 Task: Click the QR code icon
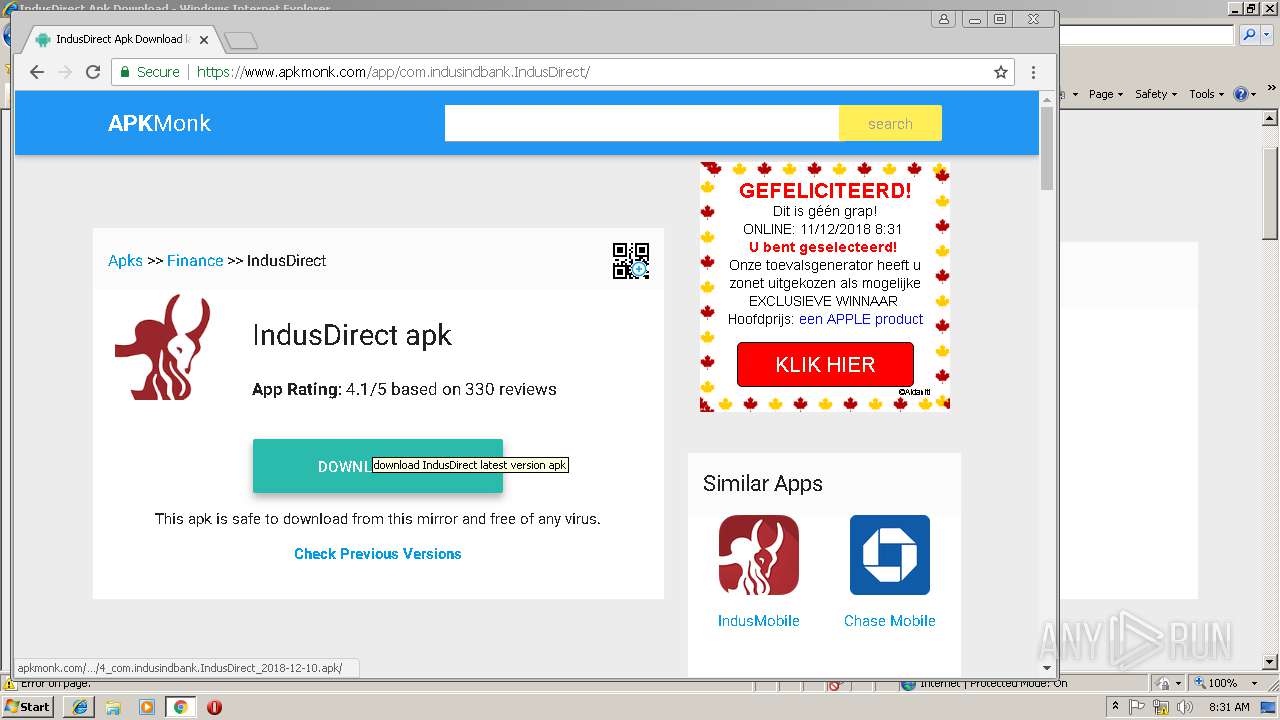coord(631,261)
